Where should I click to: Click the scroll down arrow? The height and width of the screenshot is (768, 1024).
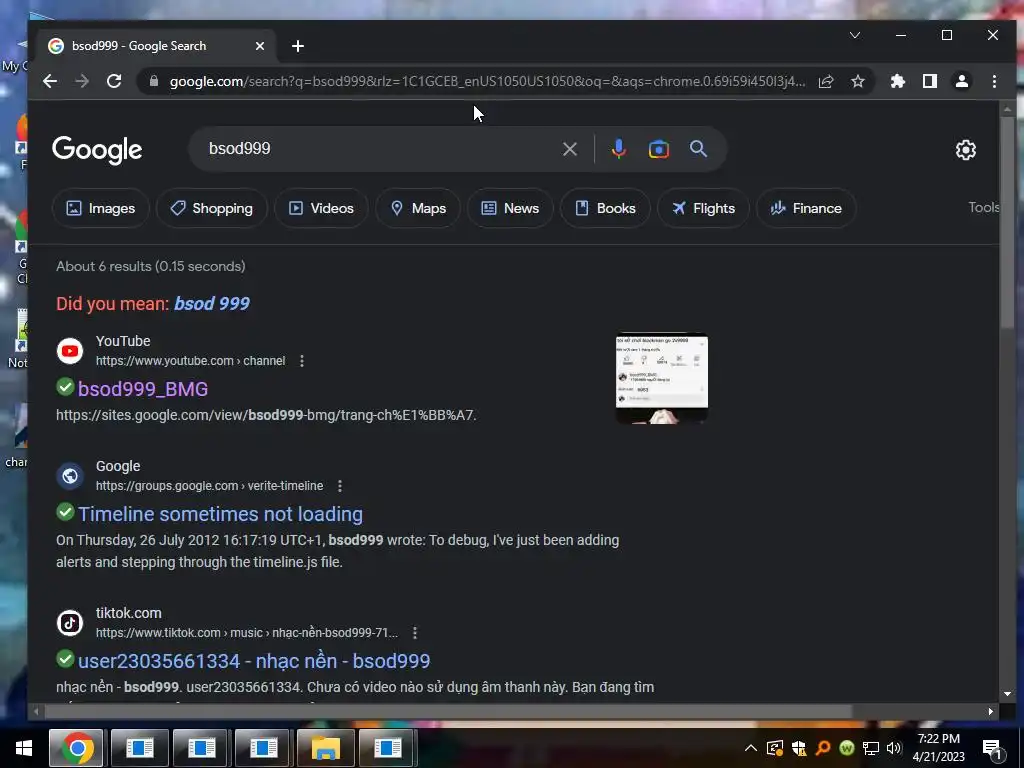pyautogui.click(x=1007, y=694)
